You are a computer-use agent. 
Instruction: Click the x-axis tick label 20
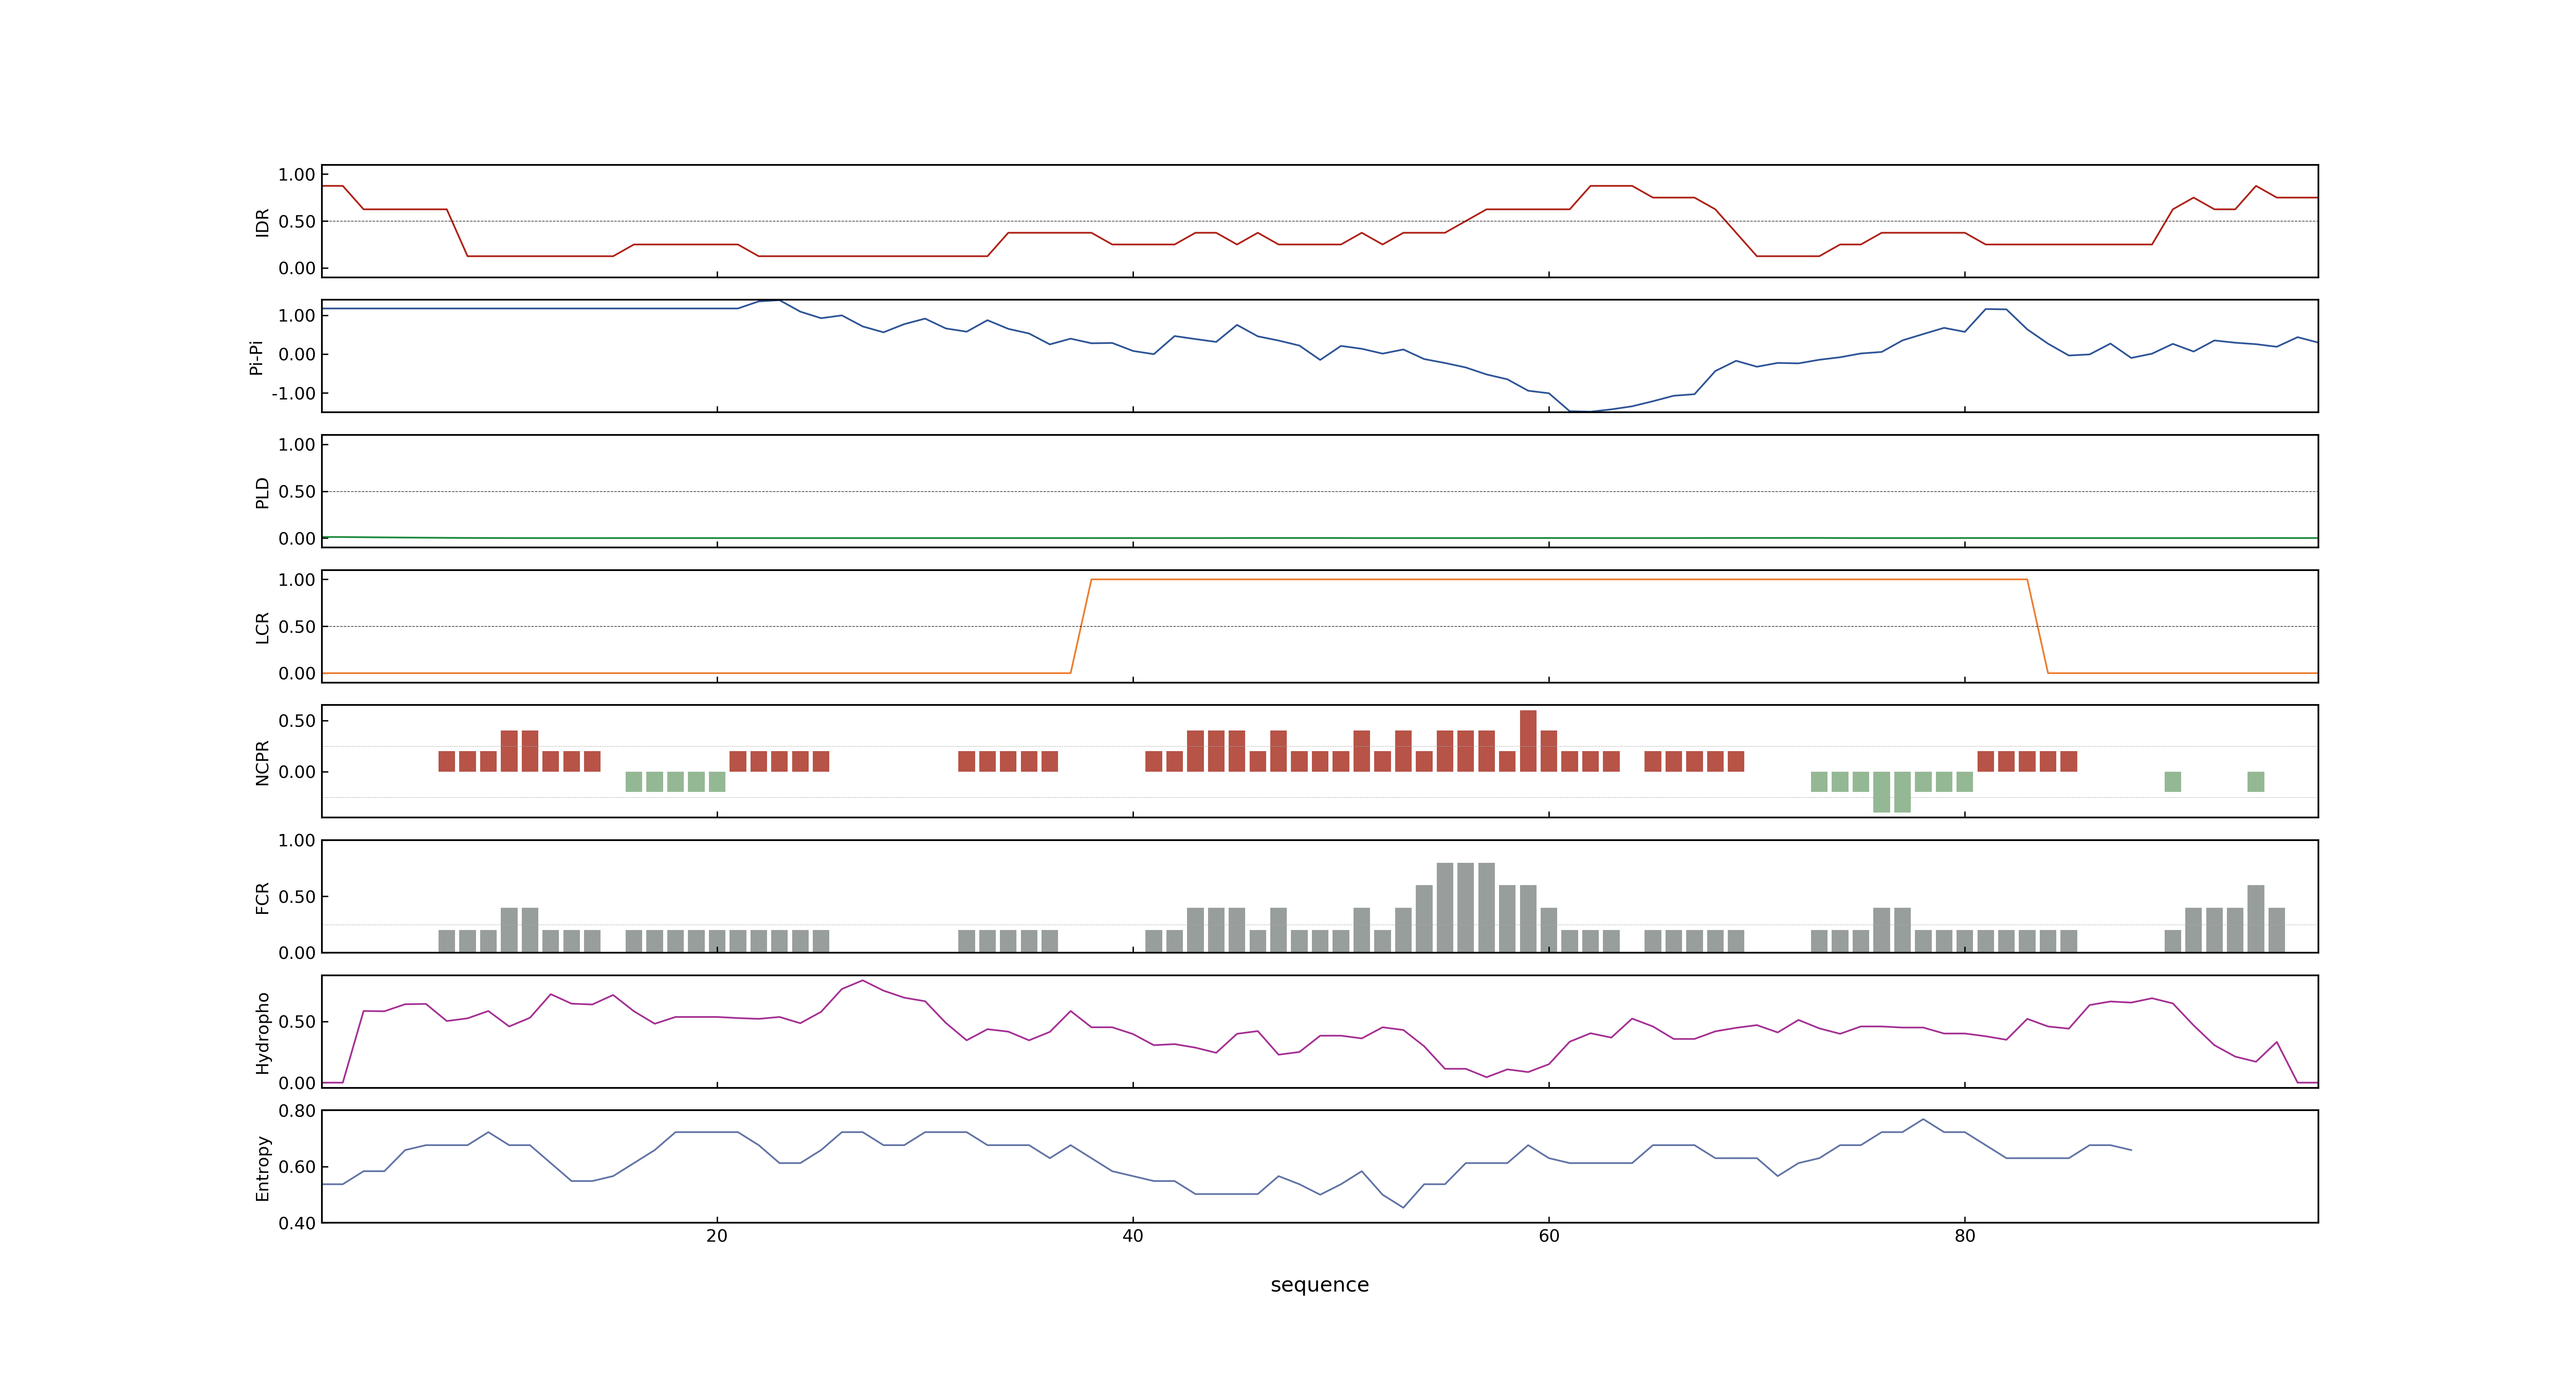717,1235
